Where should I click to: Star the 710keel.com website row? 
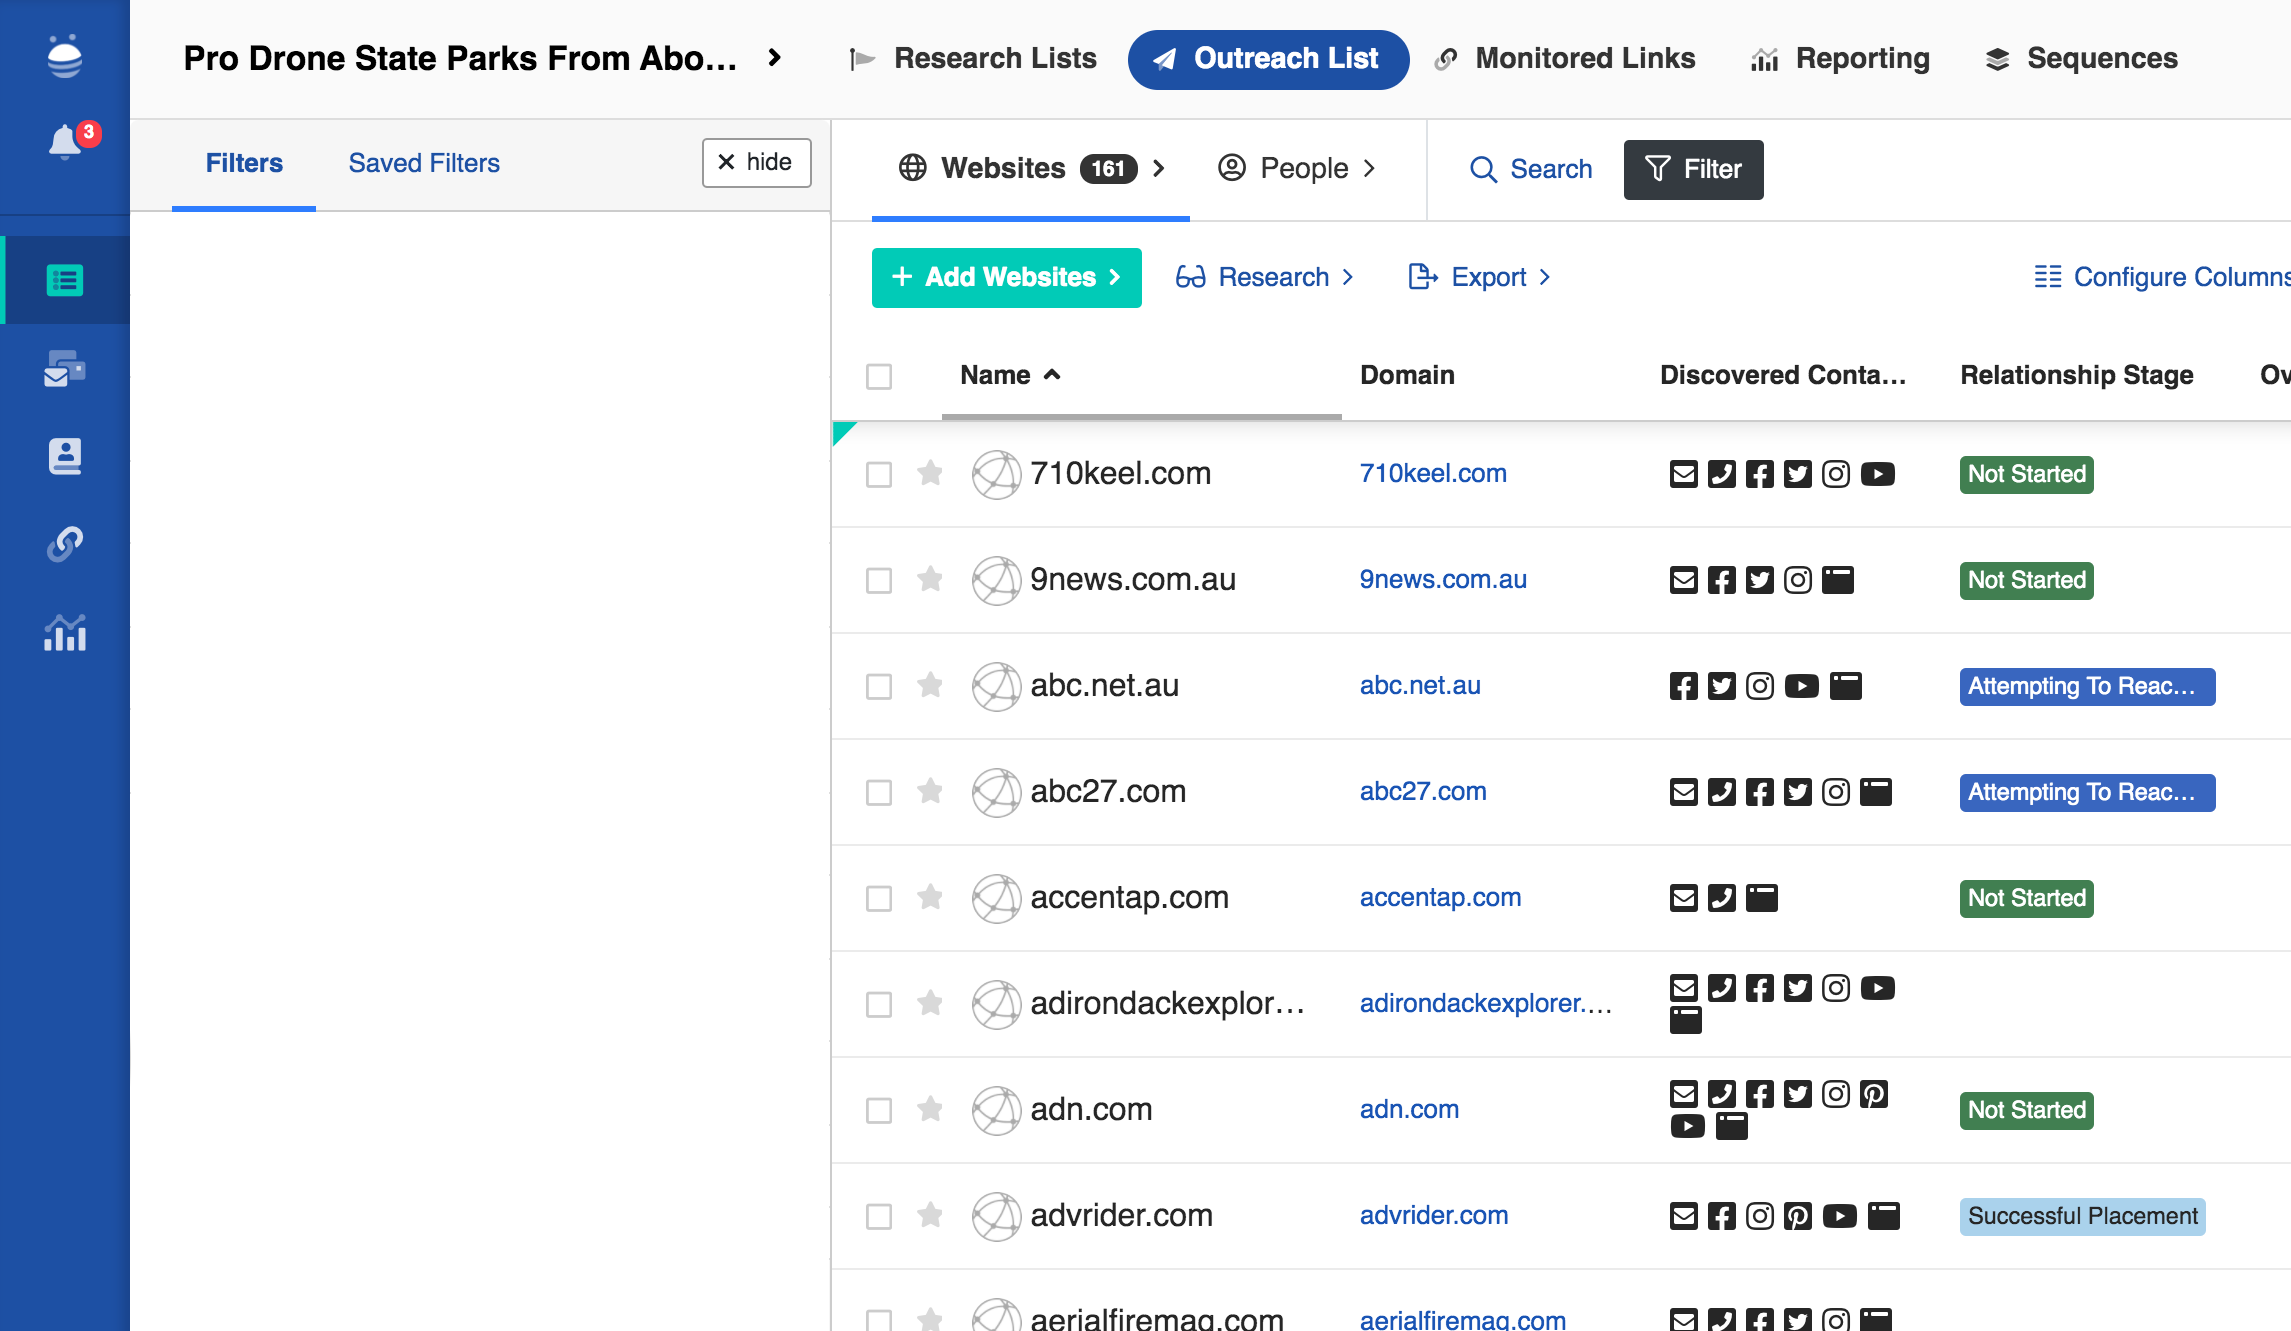pyautogui.click(x=930, y=473)
